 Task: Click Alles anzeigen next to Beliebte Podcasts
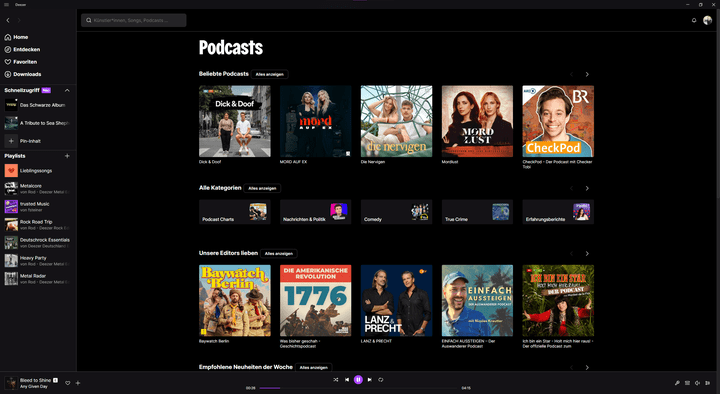click(x=270, y=74)
